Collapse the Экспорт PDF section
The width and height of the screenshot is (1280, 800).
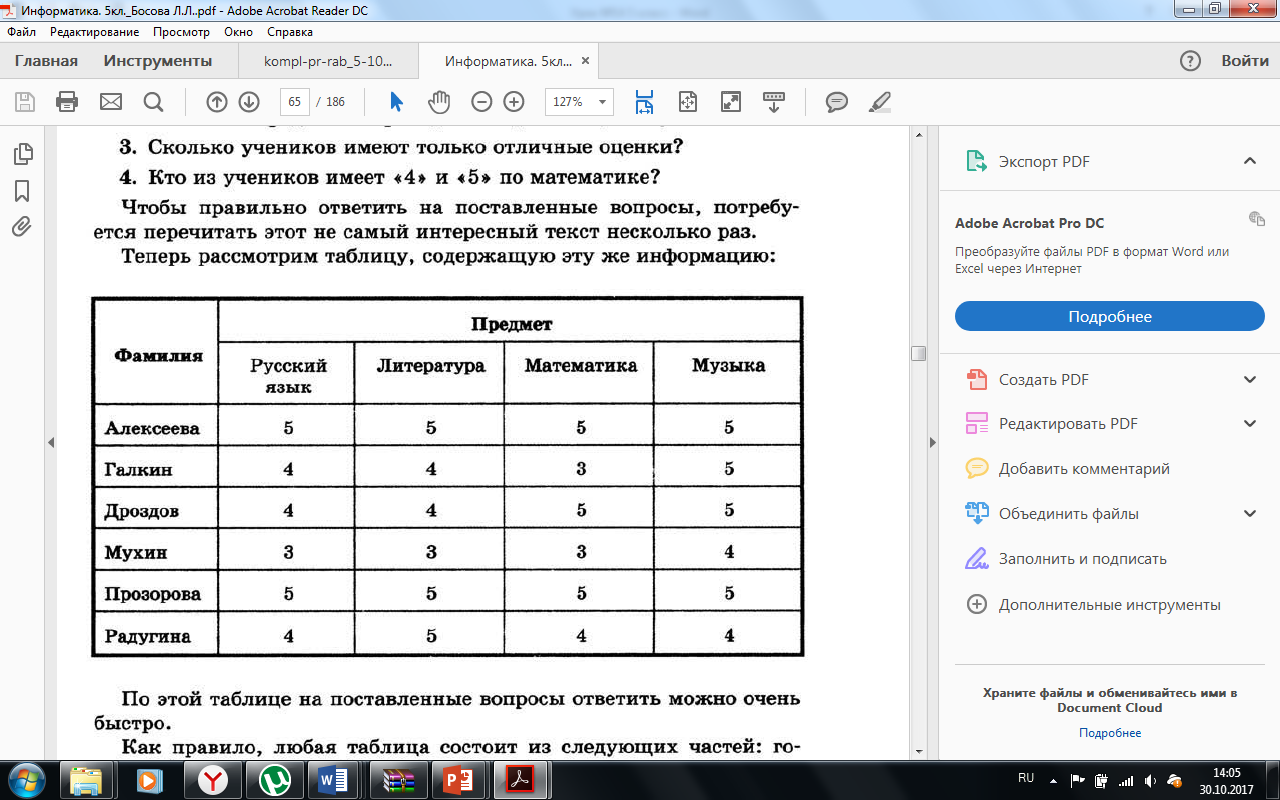click(x=1249, y=161)
